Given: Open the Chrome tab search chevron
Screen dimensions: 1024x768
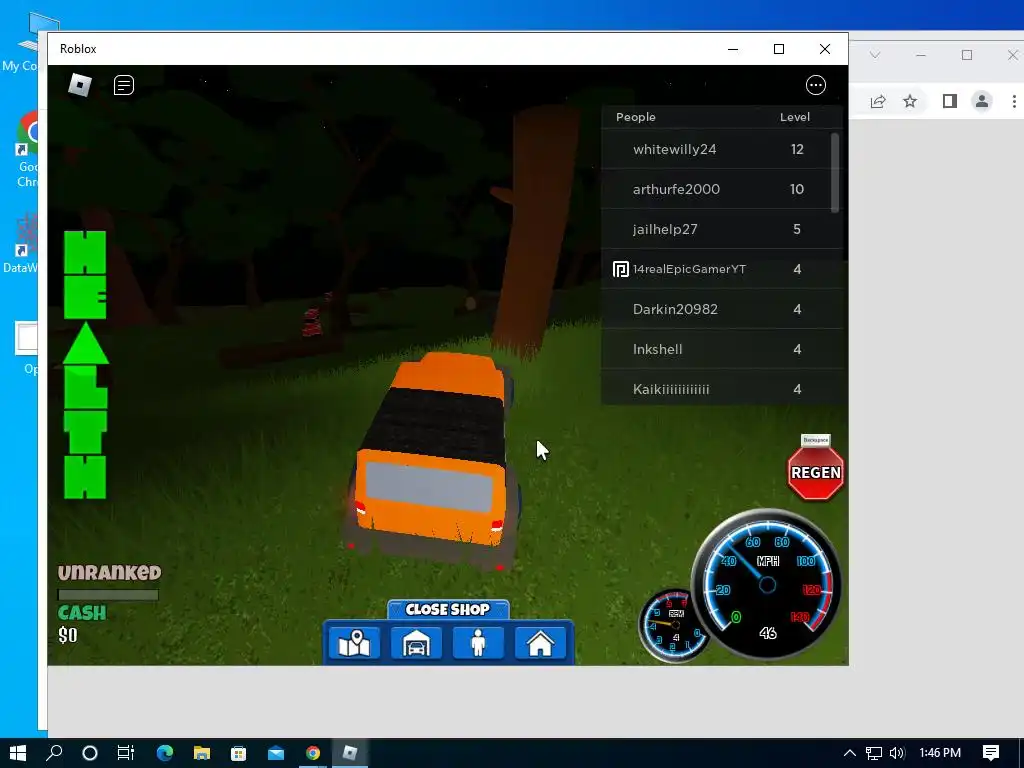Looking at the screenshot, I should coord(875,55).
